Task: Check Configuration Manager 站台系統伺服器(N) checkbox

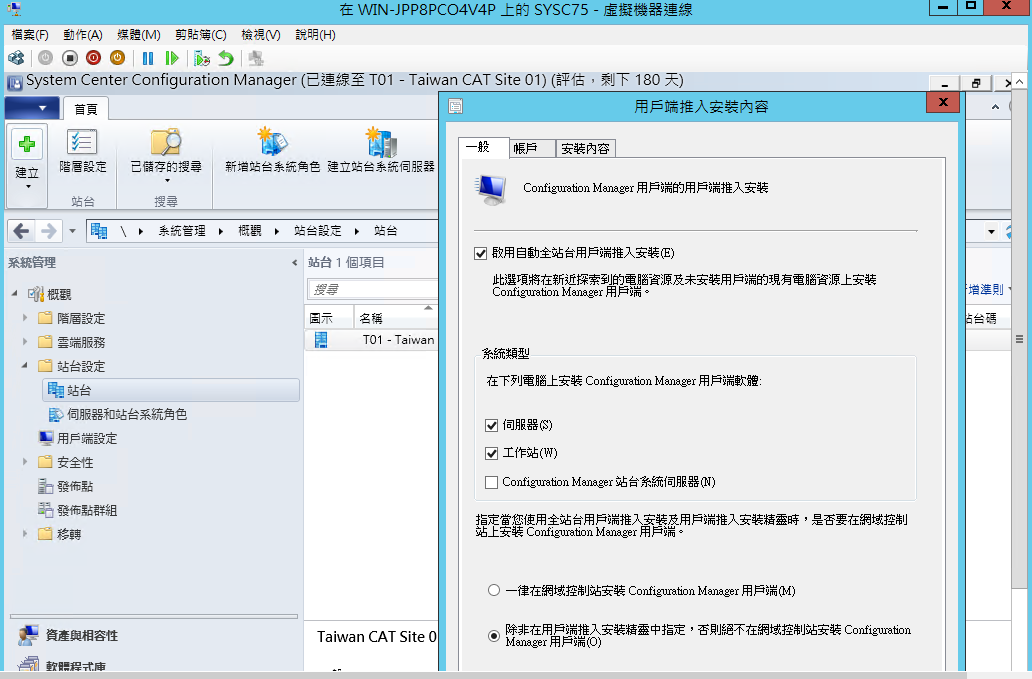Action: tap(492, 482)
